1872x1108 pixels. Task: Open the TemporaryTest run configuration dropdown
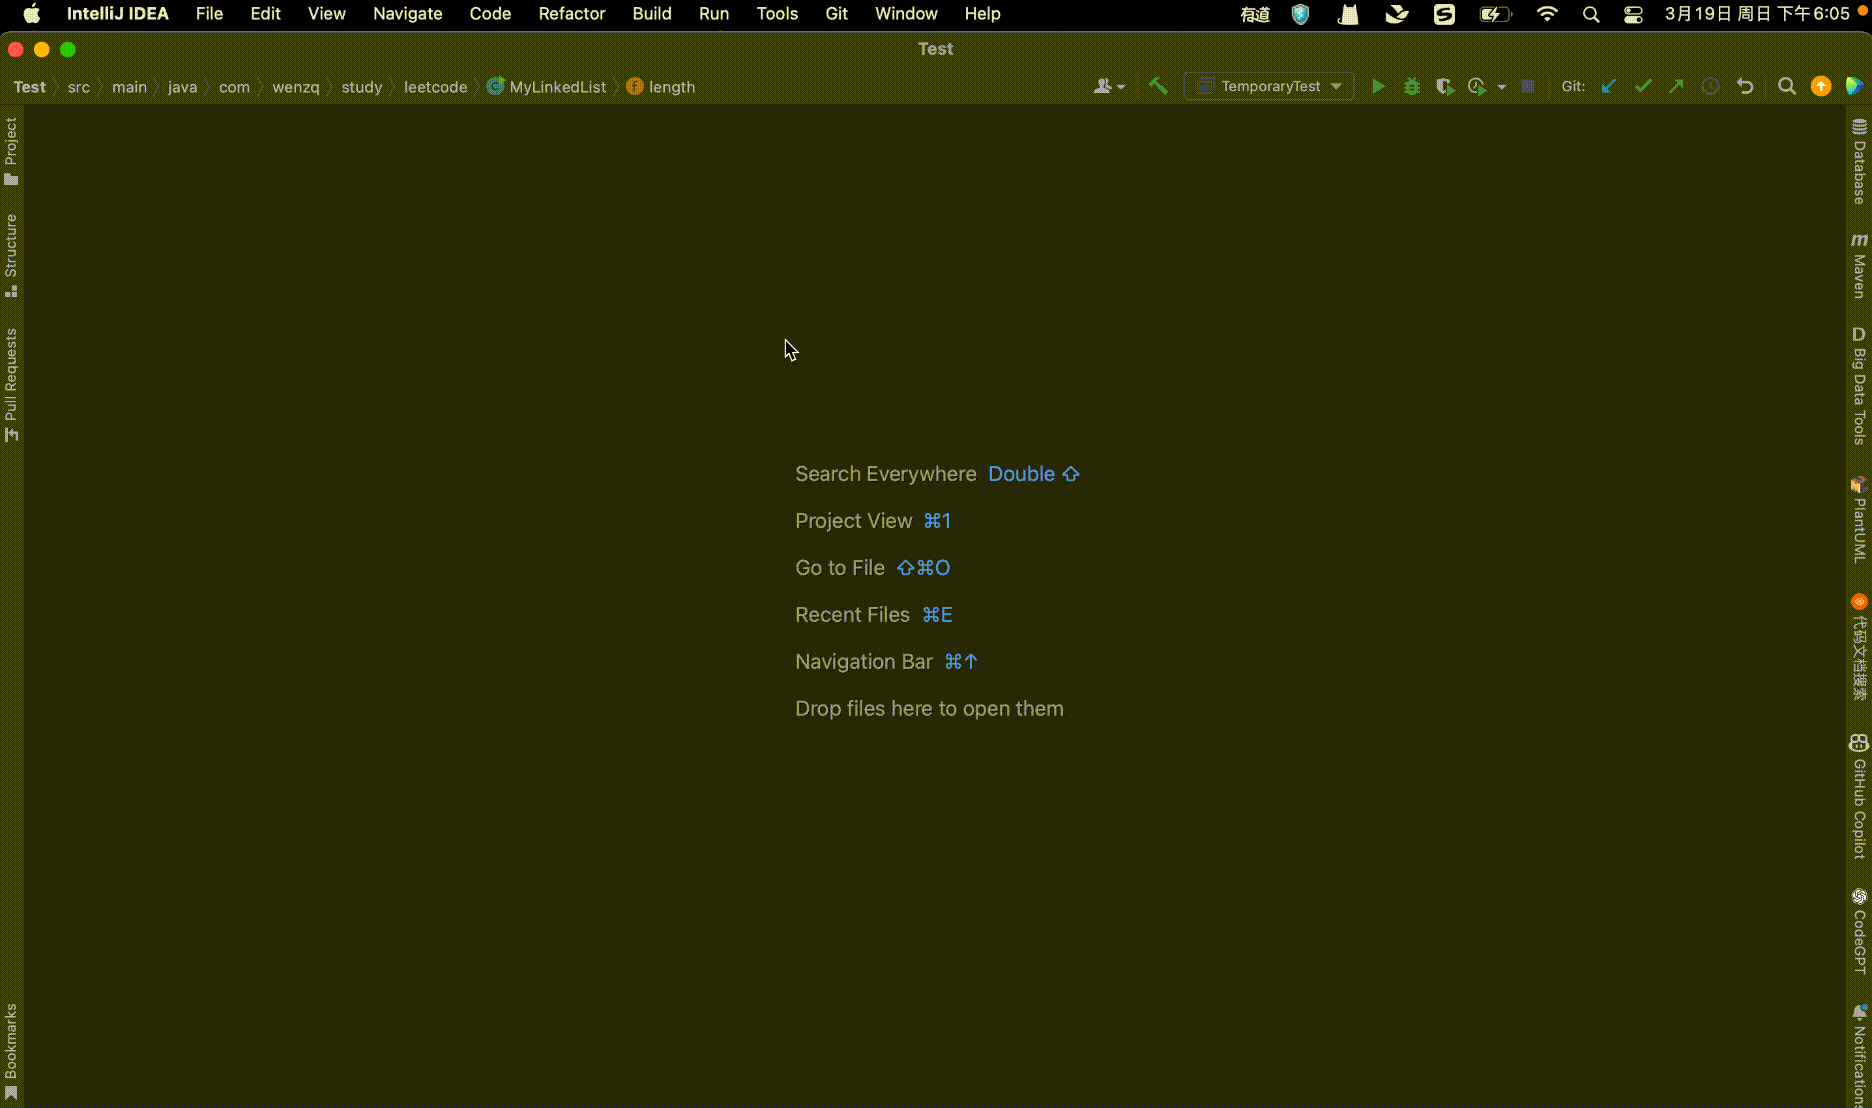point(1268,86)
